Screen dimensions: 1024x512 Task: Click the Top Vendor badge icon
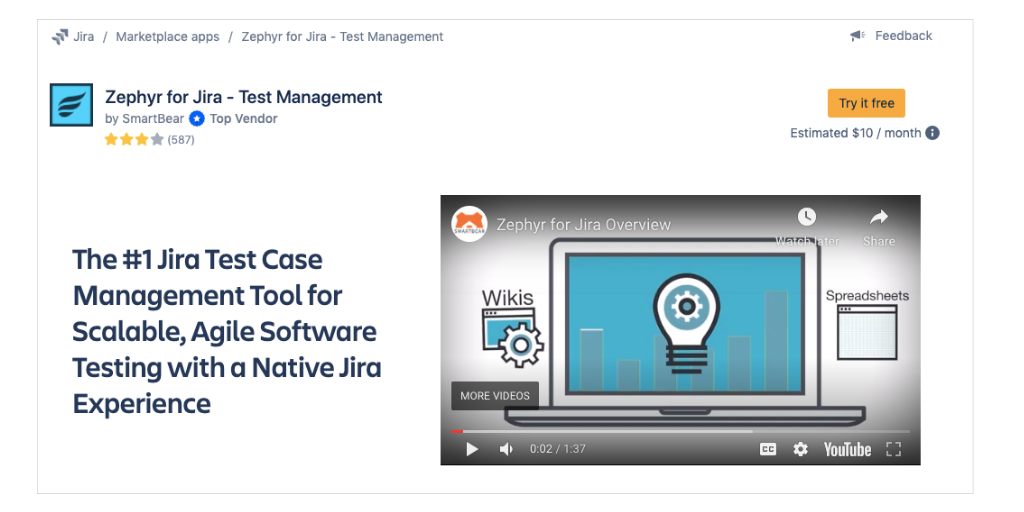[x=197, y=119]
